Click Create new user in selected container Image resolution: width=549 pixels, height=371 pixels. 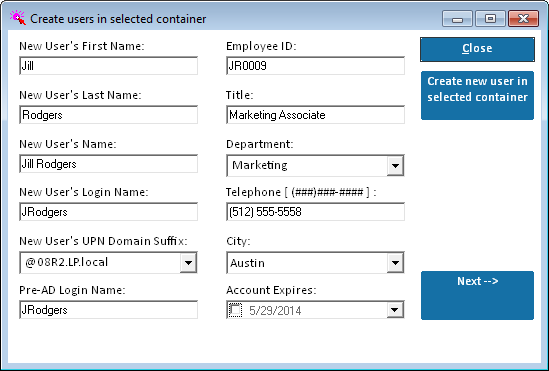pos(477,96)
